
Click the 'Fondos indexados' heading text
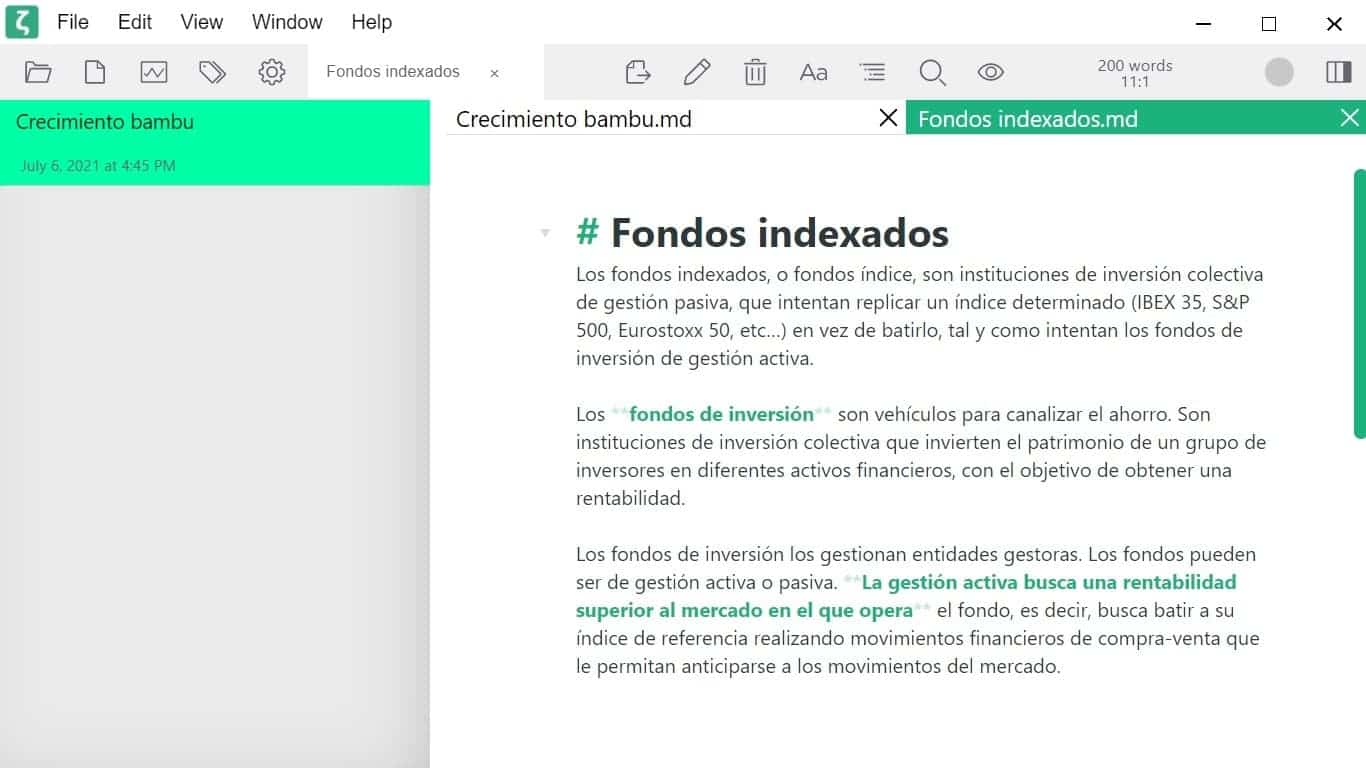tap(780, 233)
